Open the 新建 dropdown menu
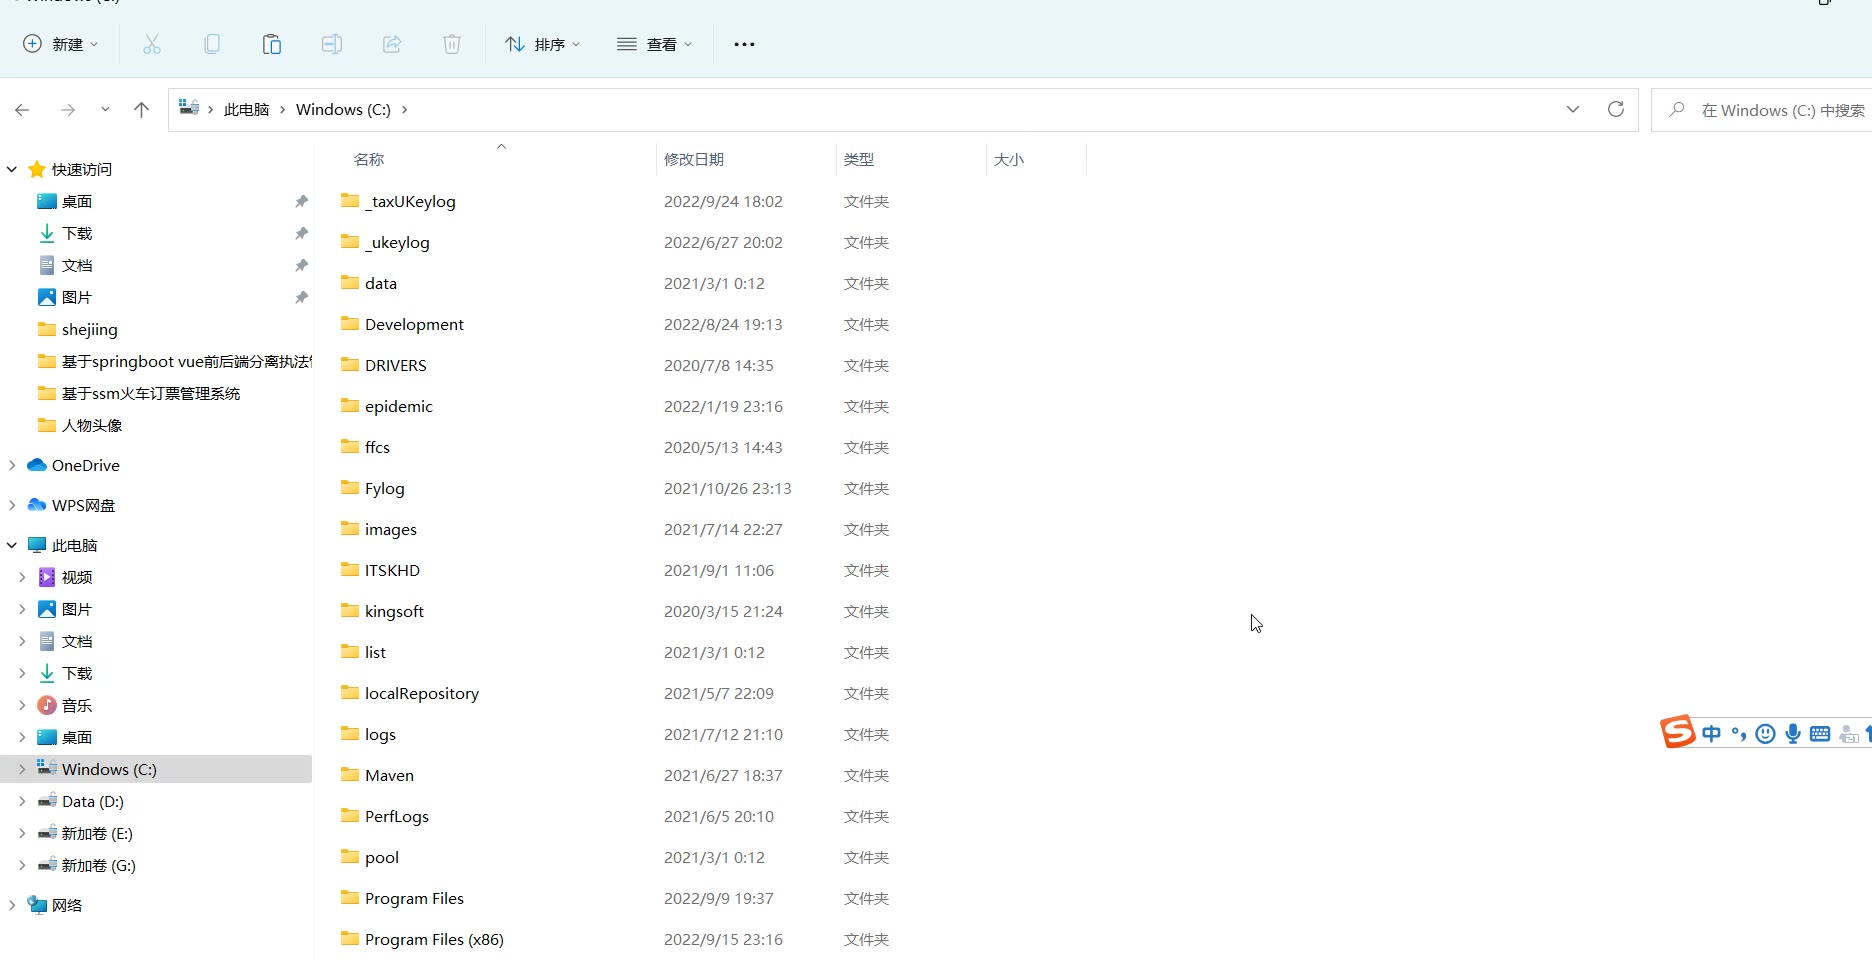This screenshot has height=960, width=1872. pyautogui.click(x=61, y=44)
